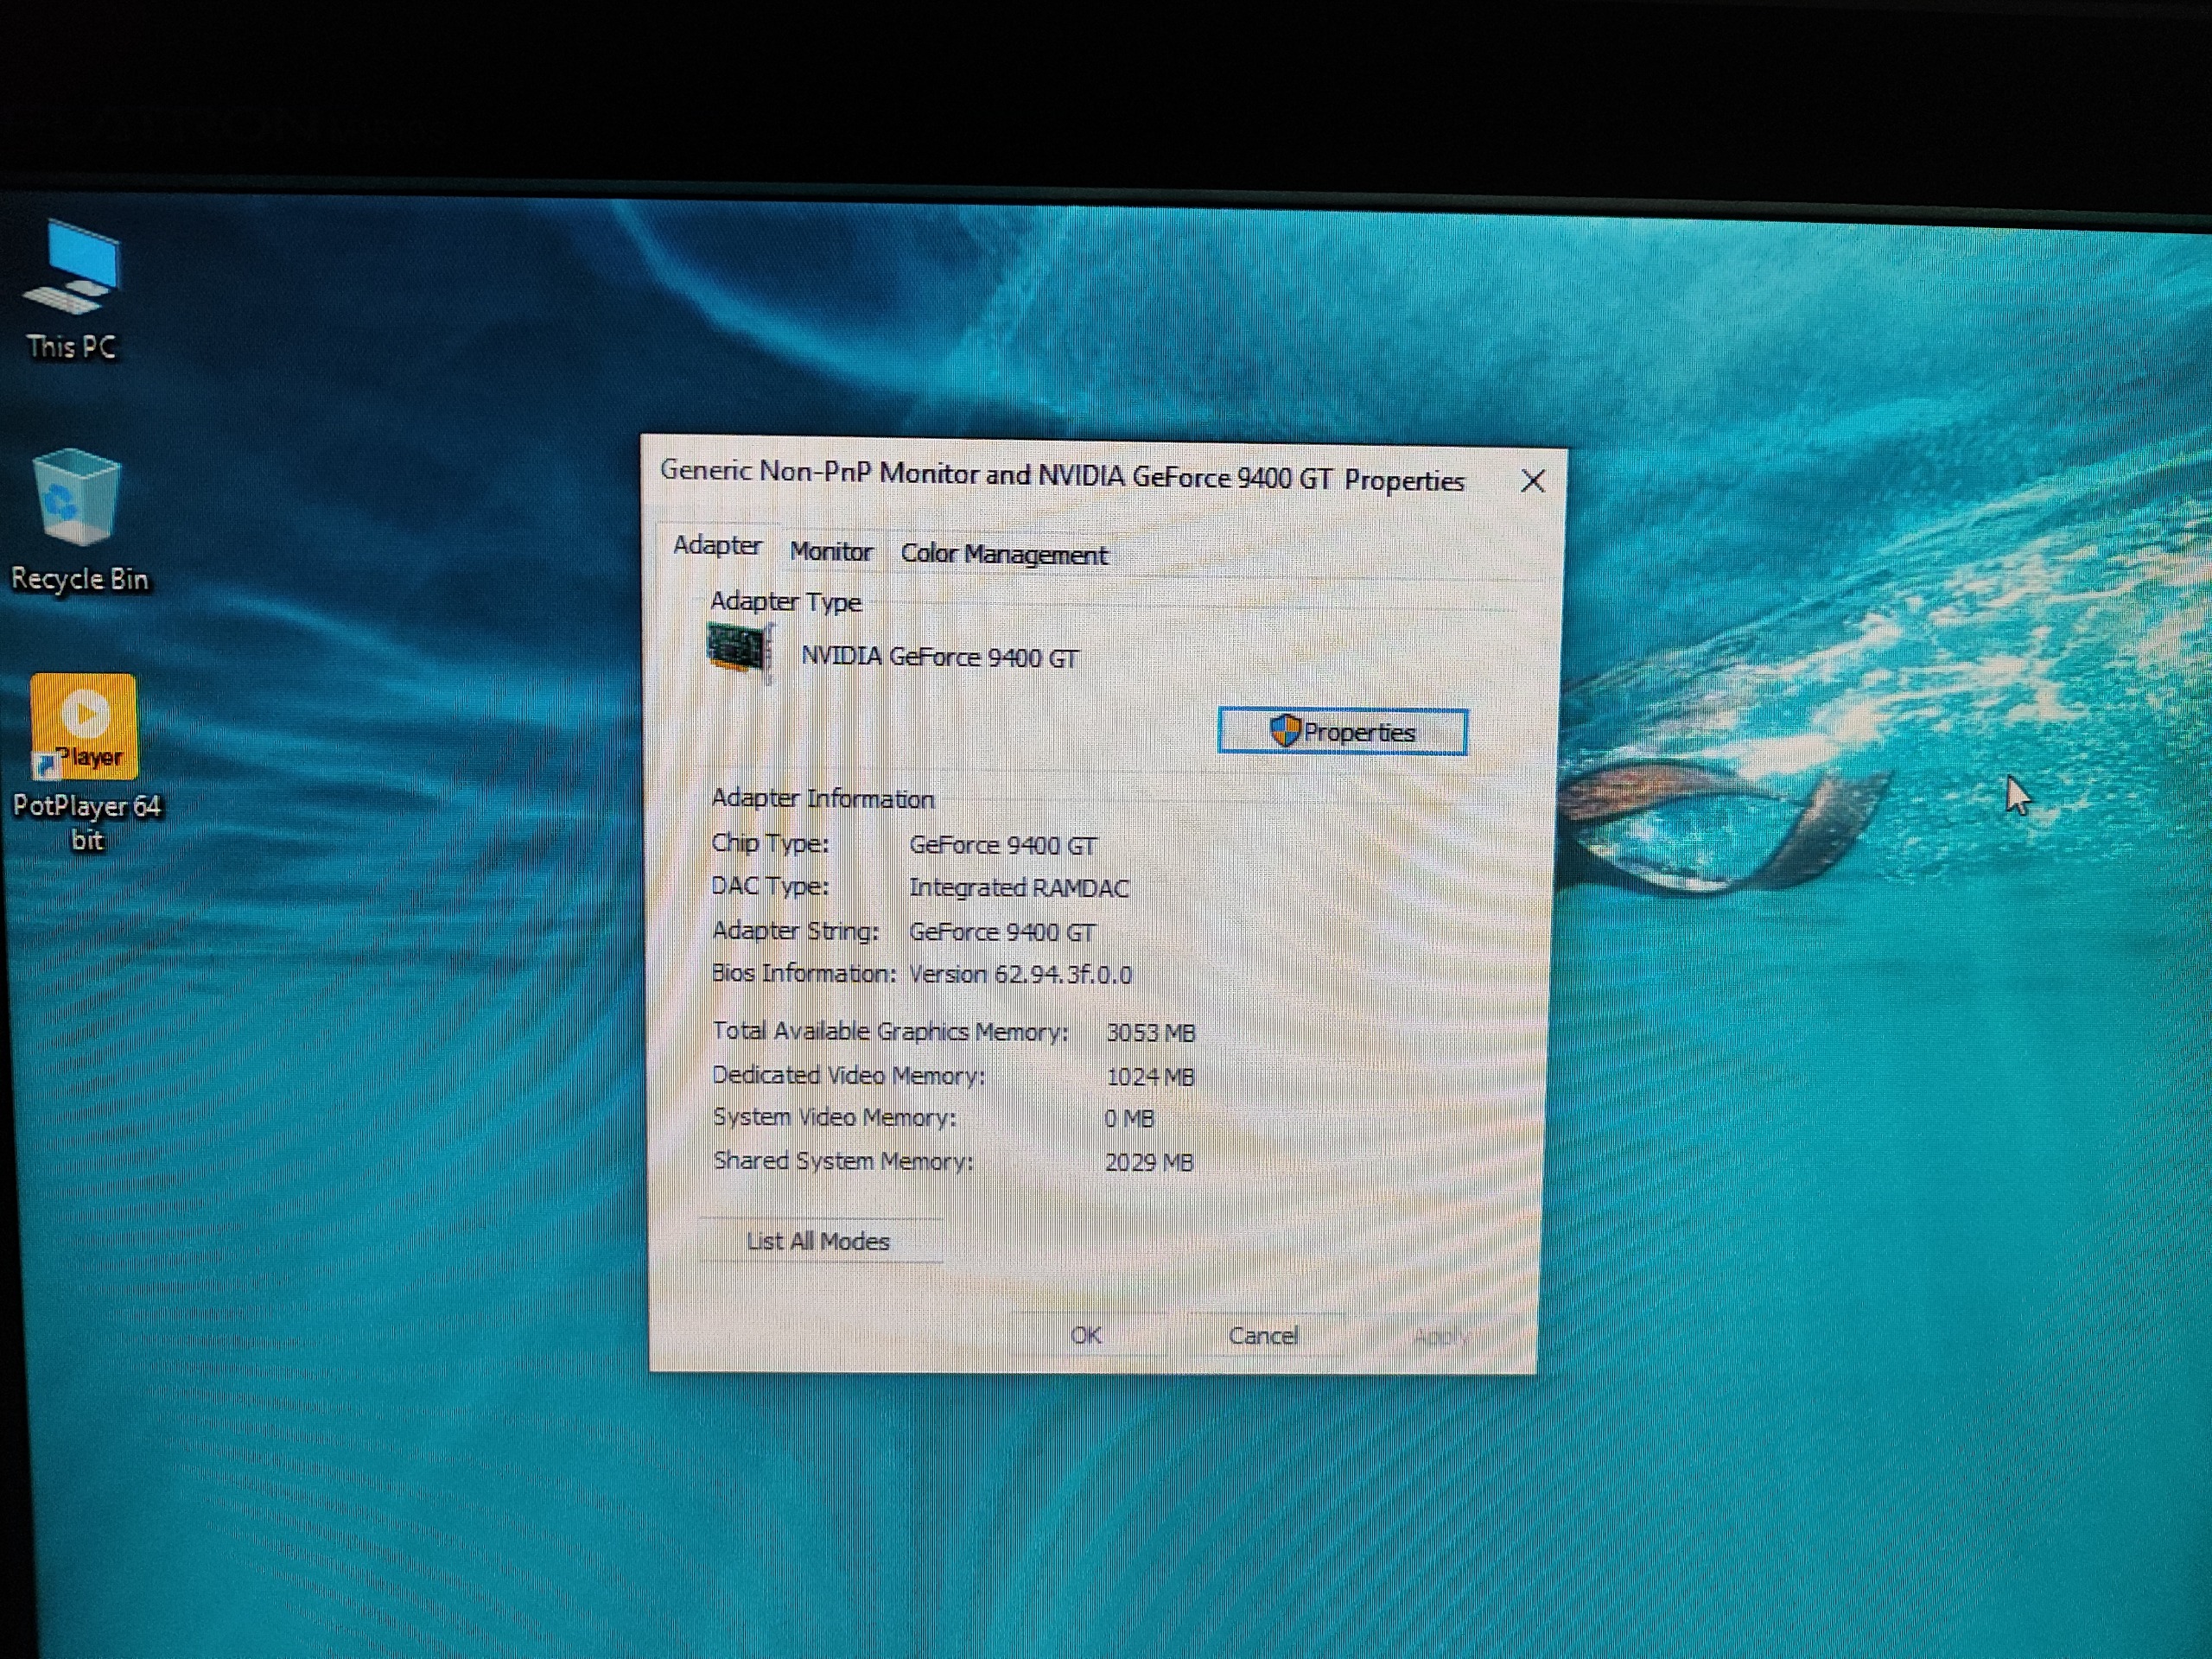Select the This PC desktop icon
Screen dimensions: 2212x1659
72,268
